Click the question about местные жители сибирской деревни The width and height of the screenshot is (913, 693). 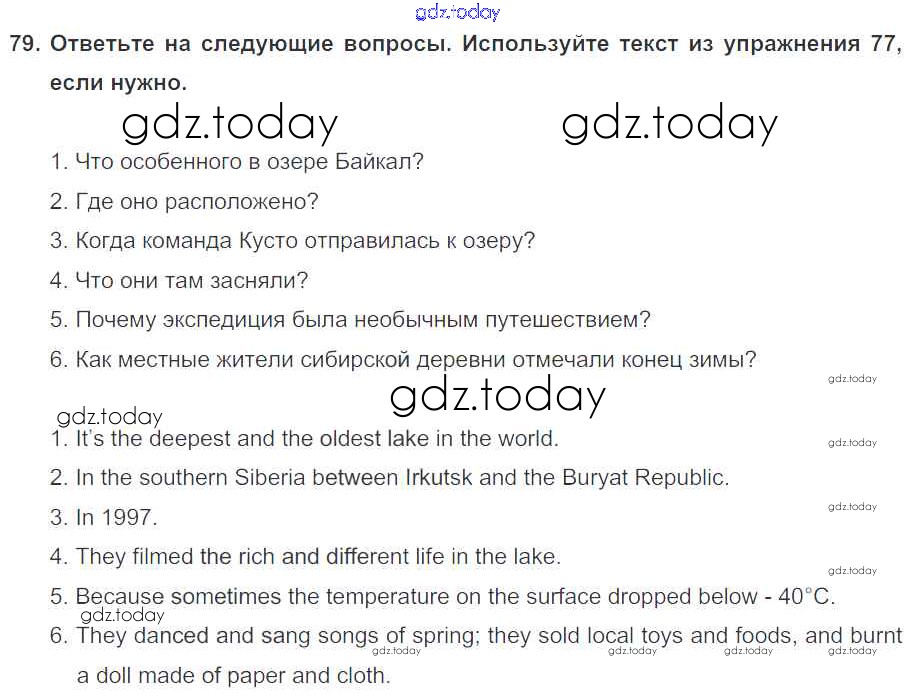point(403,360)
